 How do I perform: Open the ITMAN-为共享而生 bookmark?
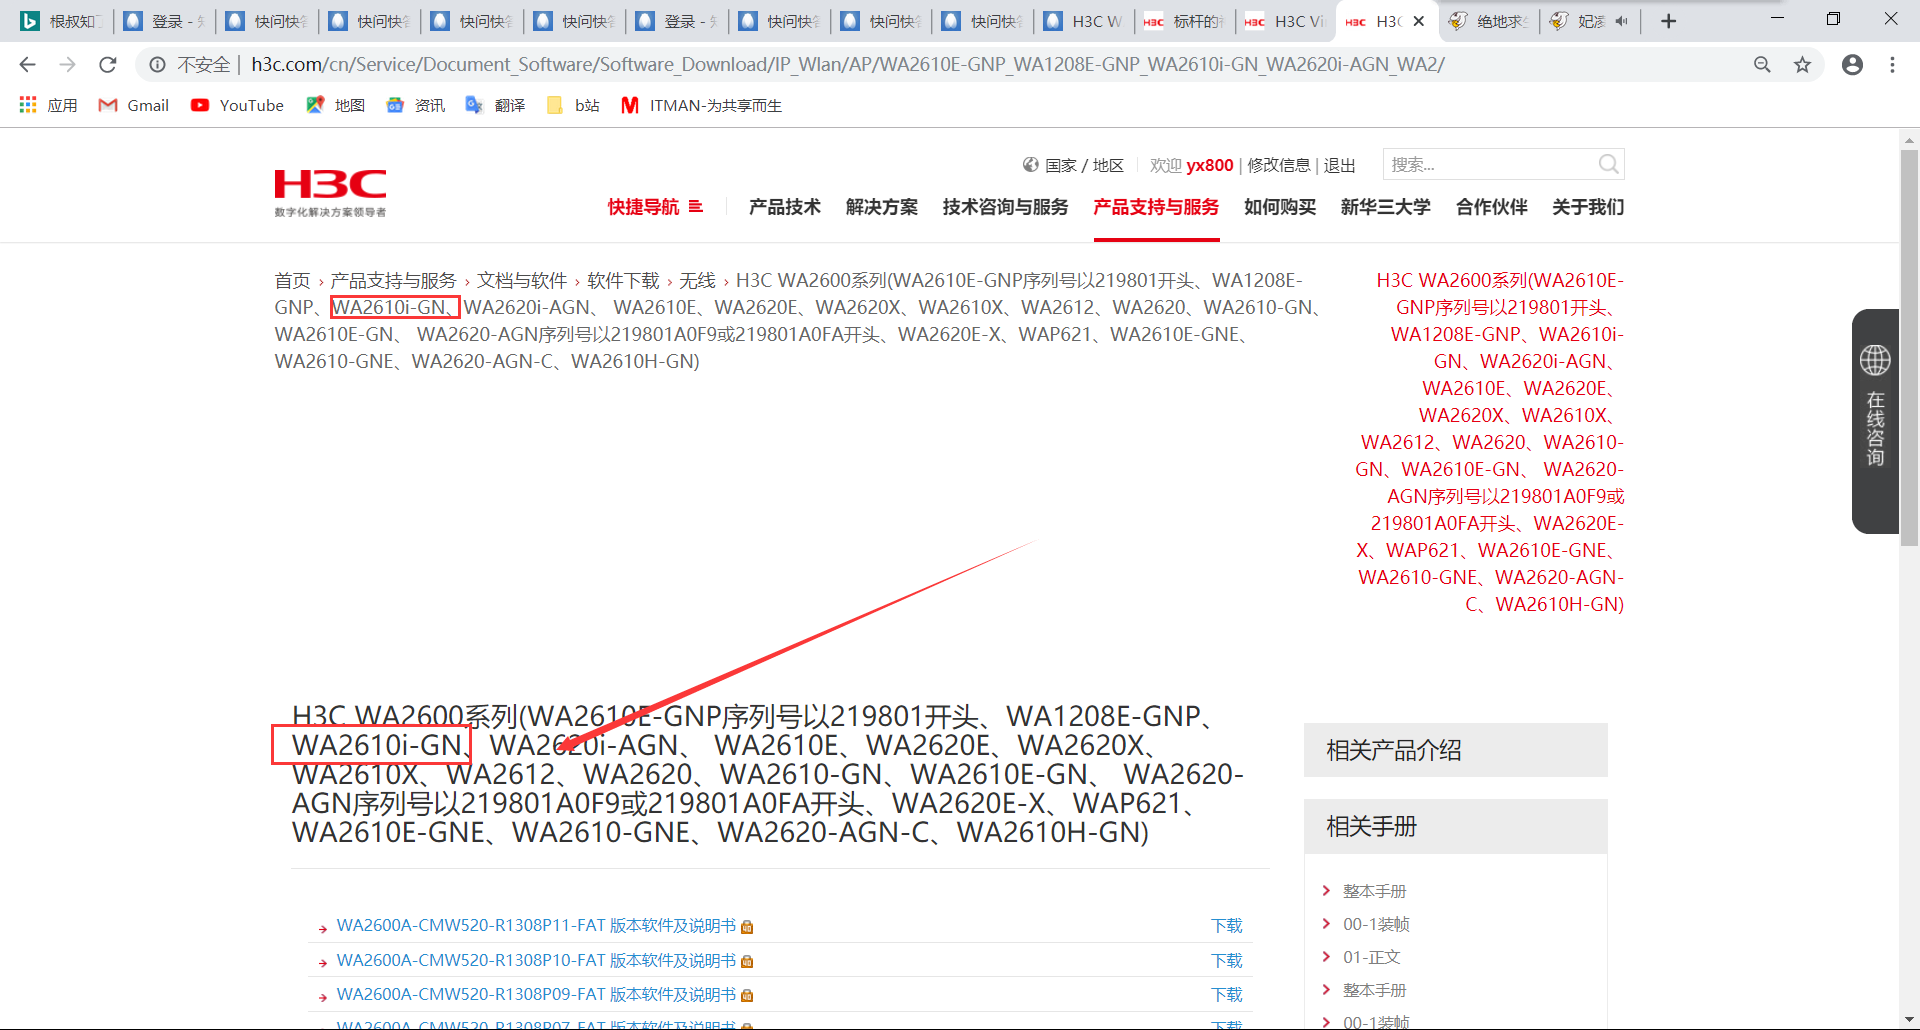702,105
